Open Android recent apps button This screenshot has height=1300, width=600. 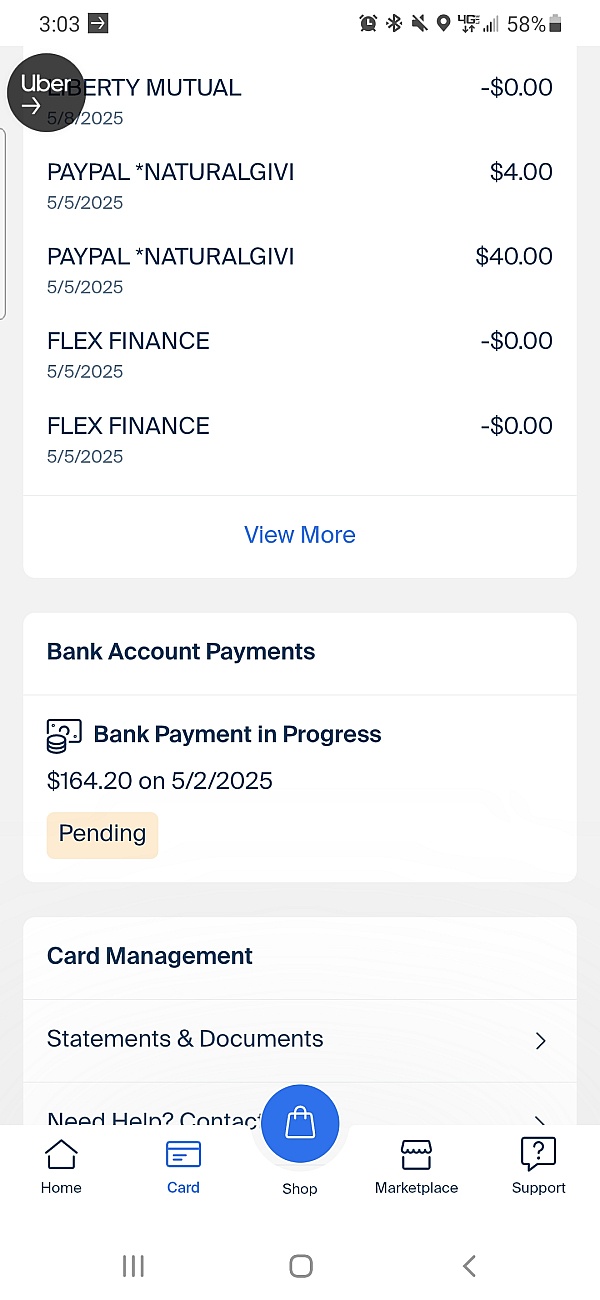(x=133, y=1266)
